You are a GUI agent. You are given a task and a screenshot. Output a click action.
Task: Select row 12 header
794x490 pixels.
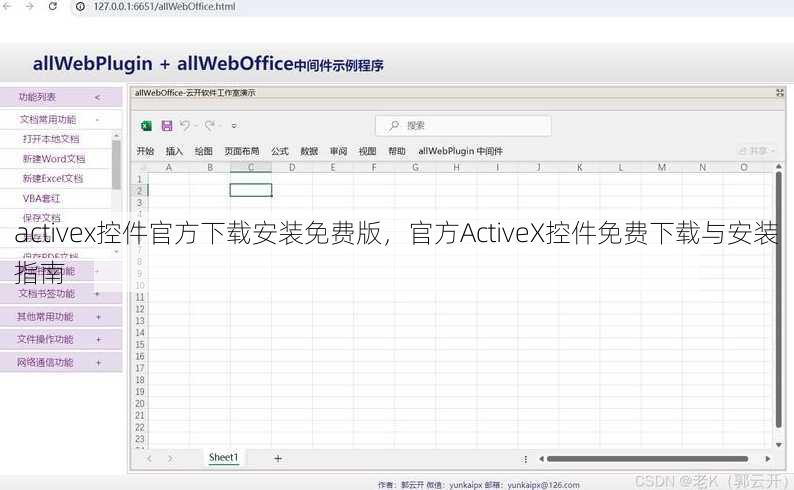(140, 309)
